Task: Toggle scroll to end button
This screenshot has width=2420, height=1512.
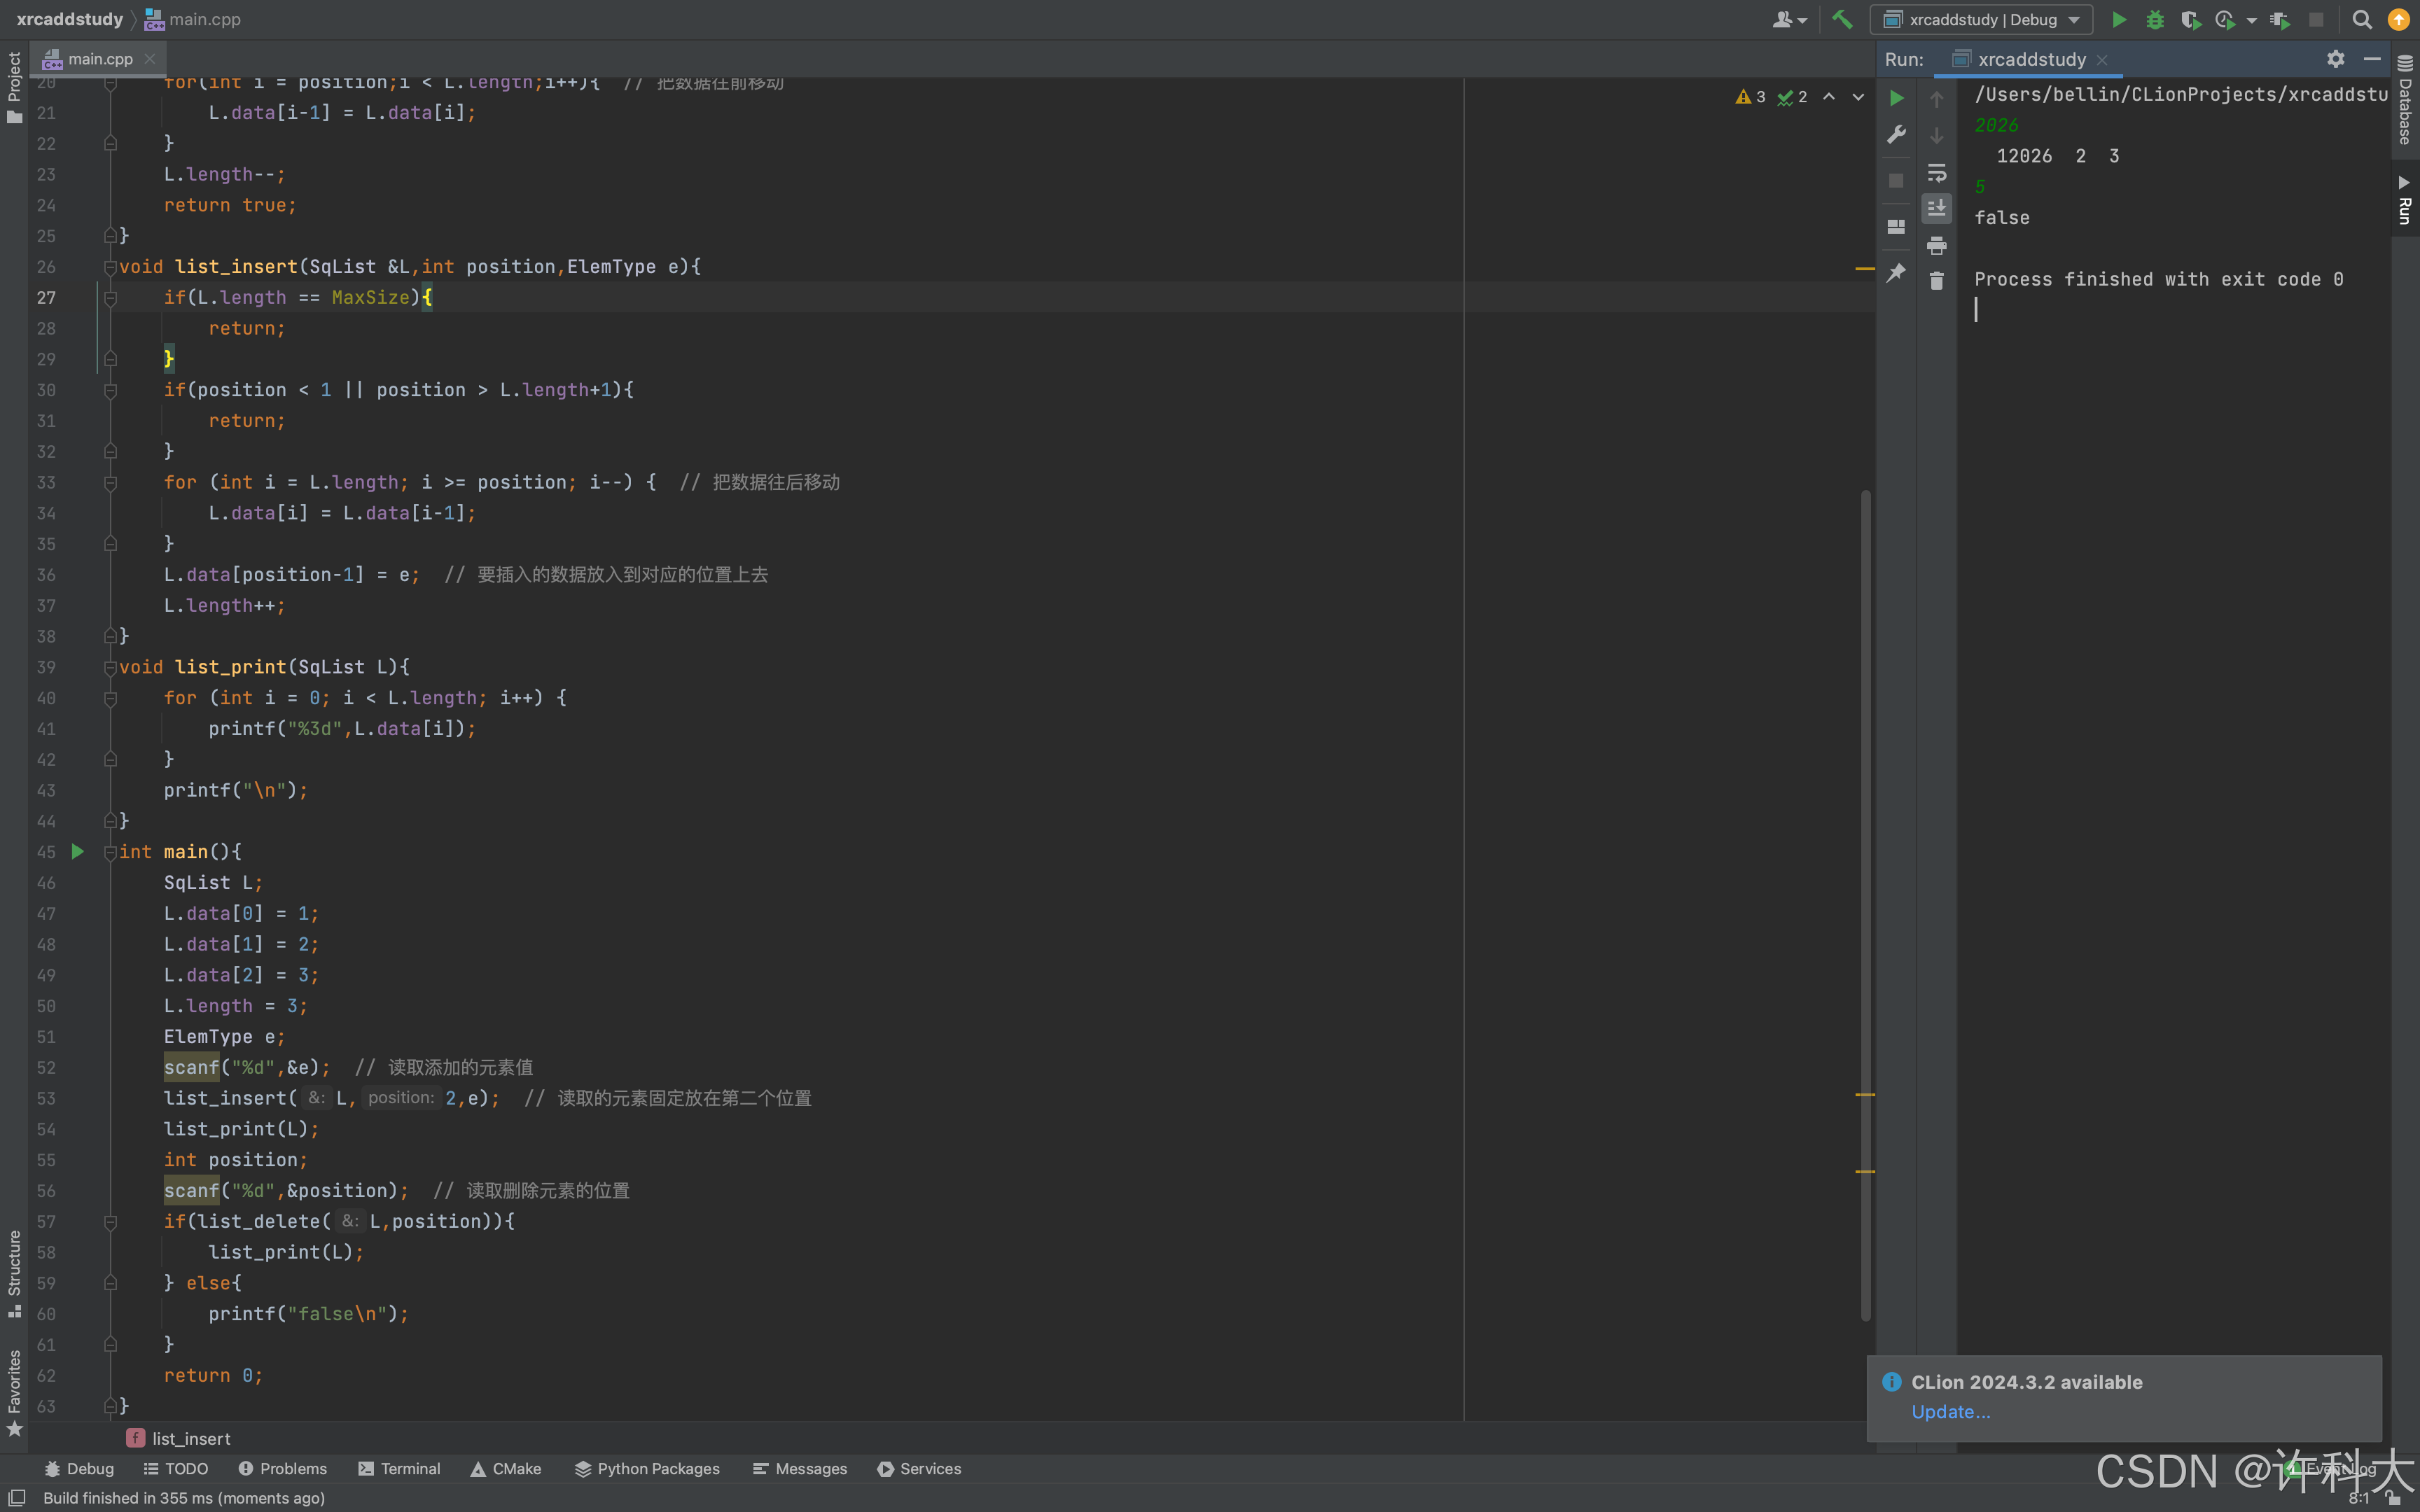Action: pos(1936,208)
